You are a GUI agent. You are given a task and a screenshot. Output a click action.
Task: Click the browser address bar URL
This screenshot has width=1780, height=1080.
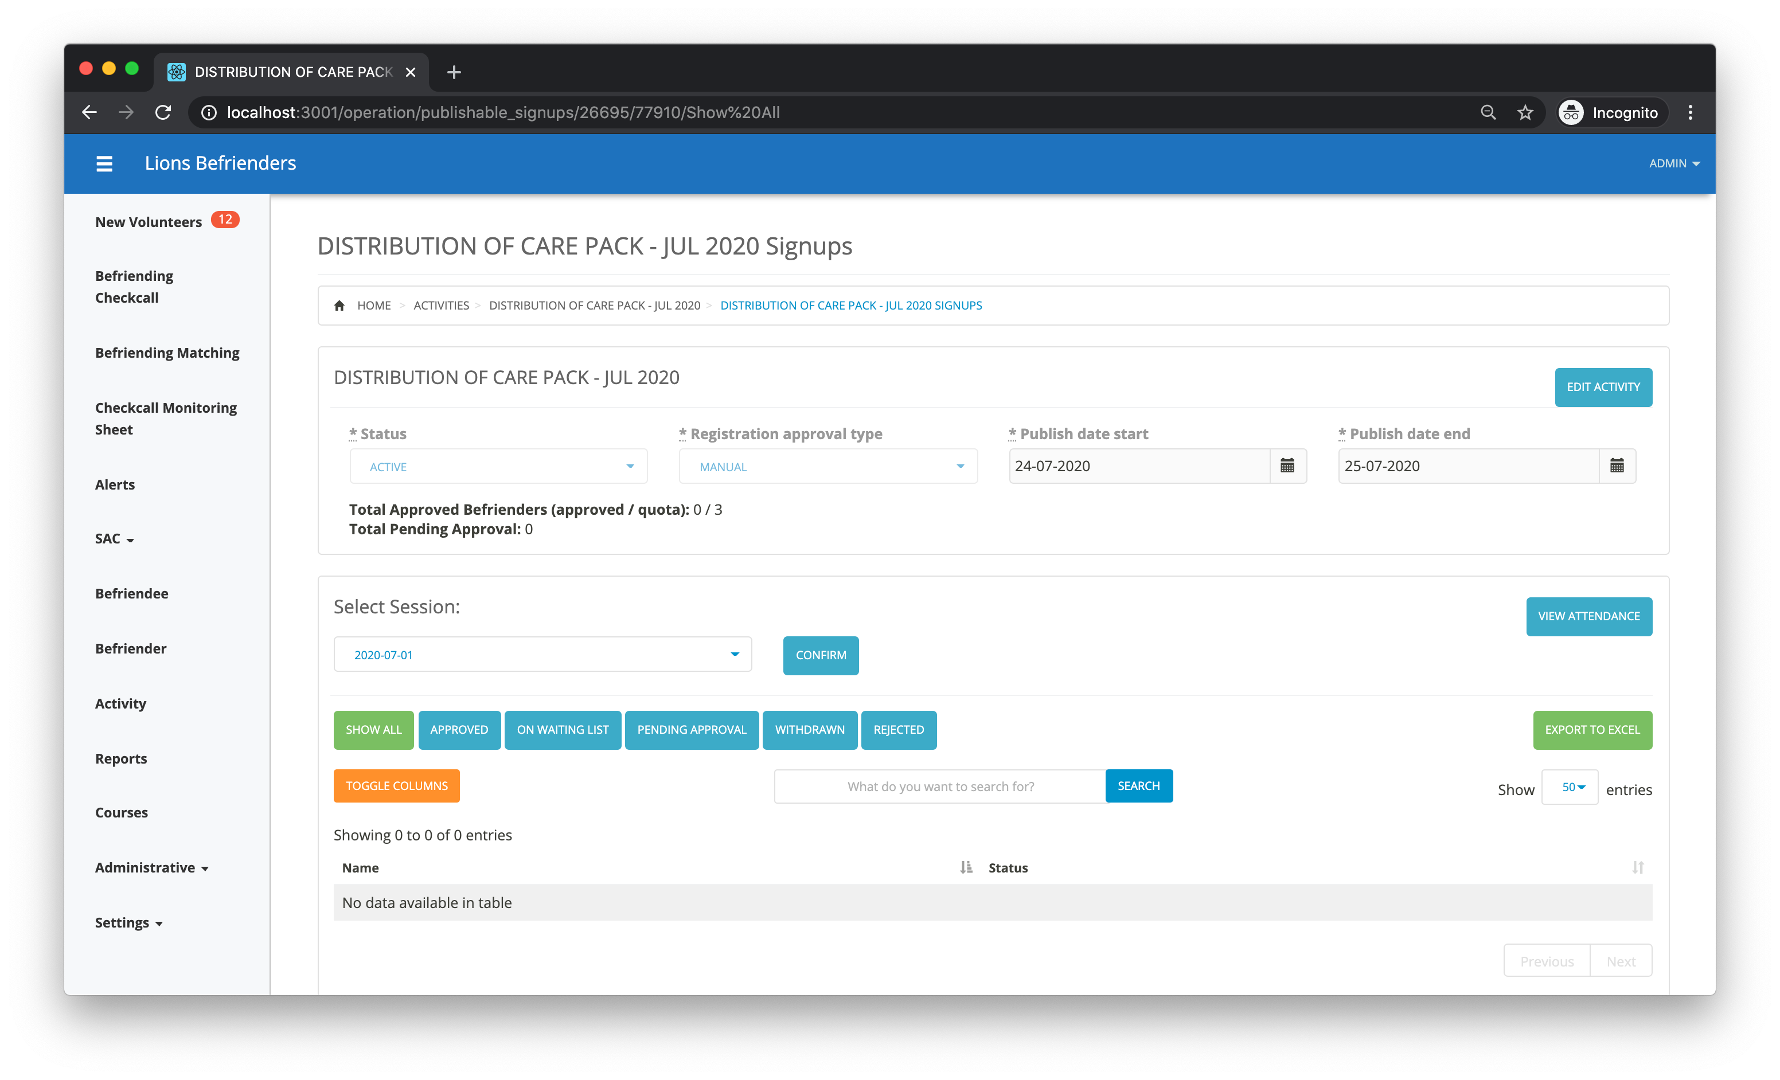(503, 113)
